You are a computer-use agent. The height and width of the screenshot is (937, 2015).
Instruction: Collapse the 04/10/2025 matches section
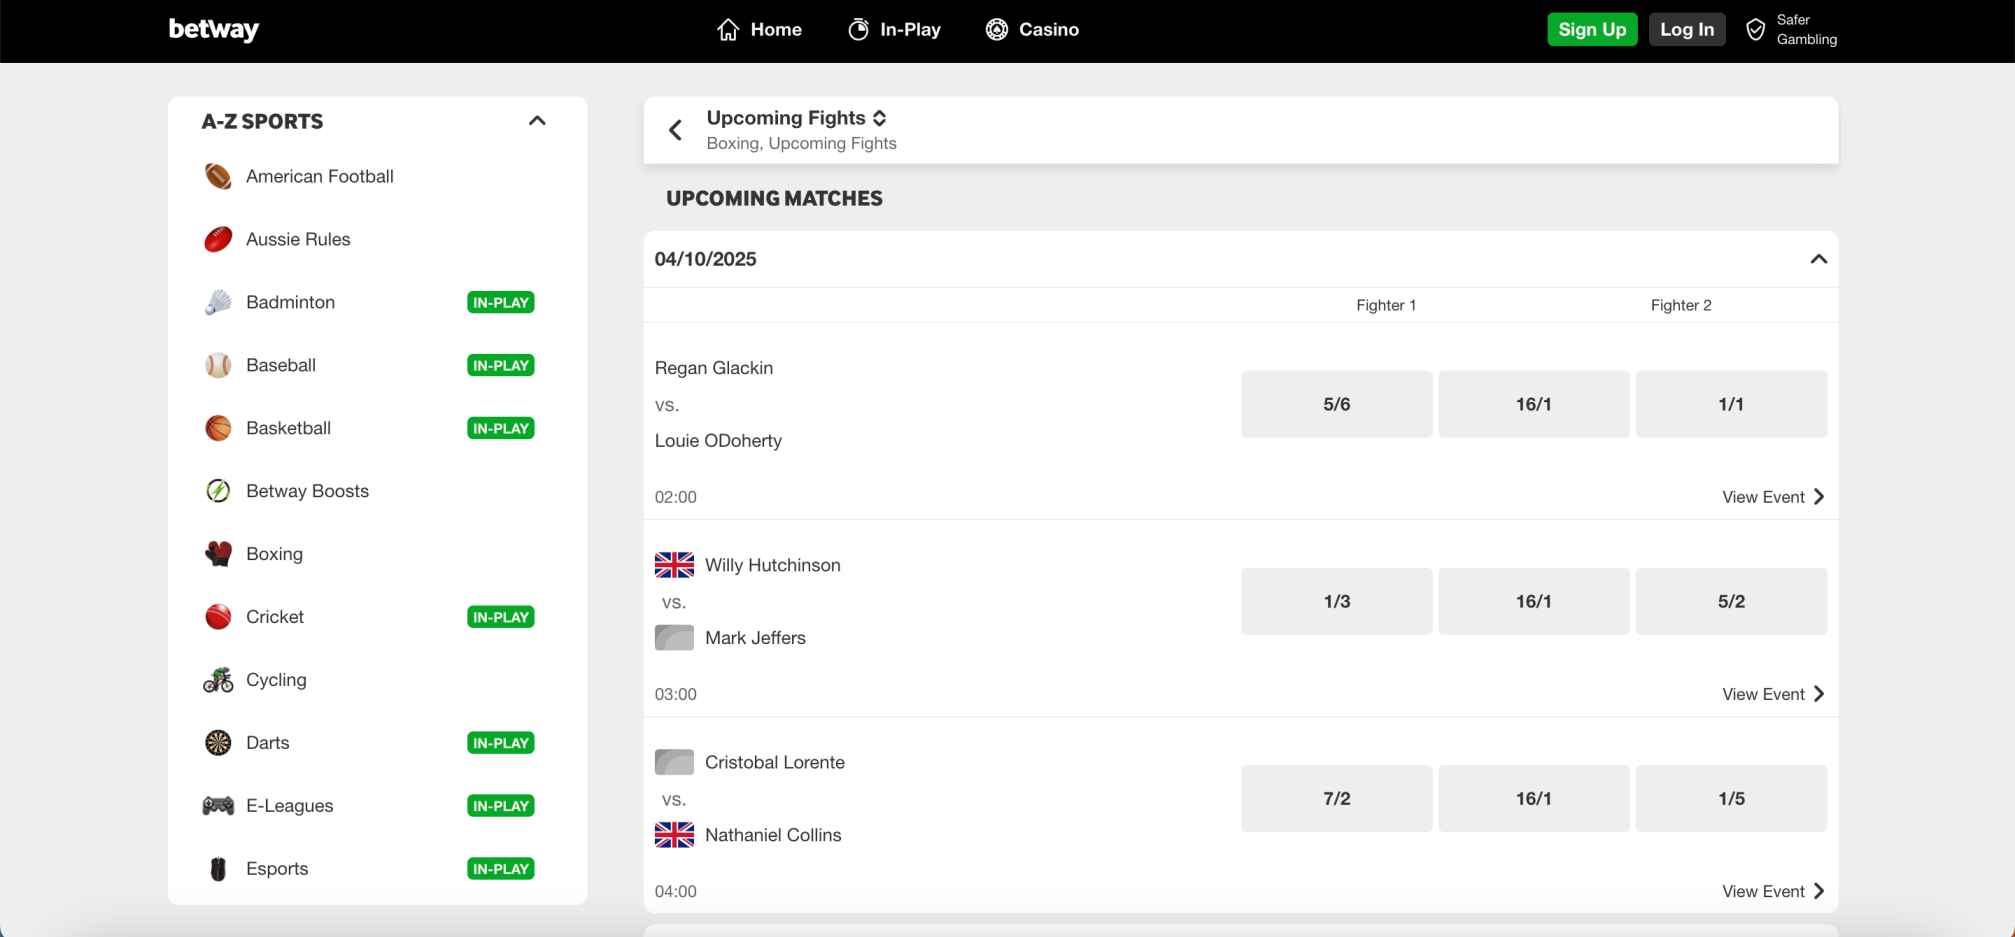pyautogui.click(x=1818, y=259)
